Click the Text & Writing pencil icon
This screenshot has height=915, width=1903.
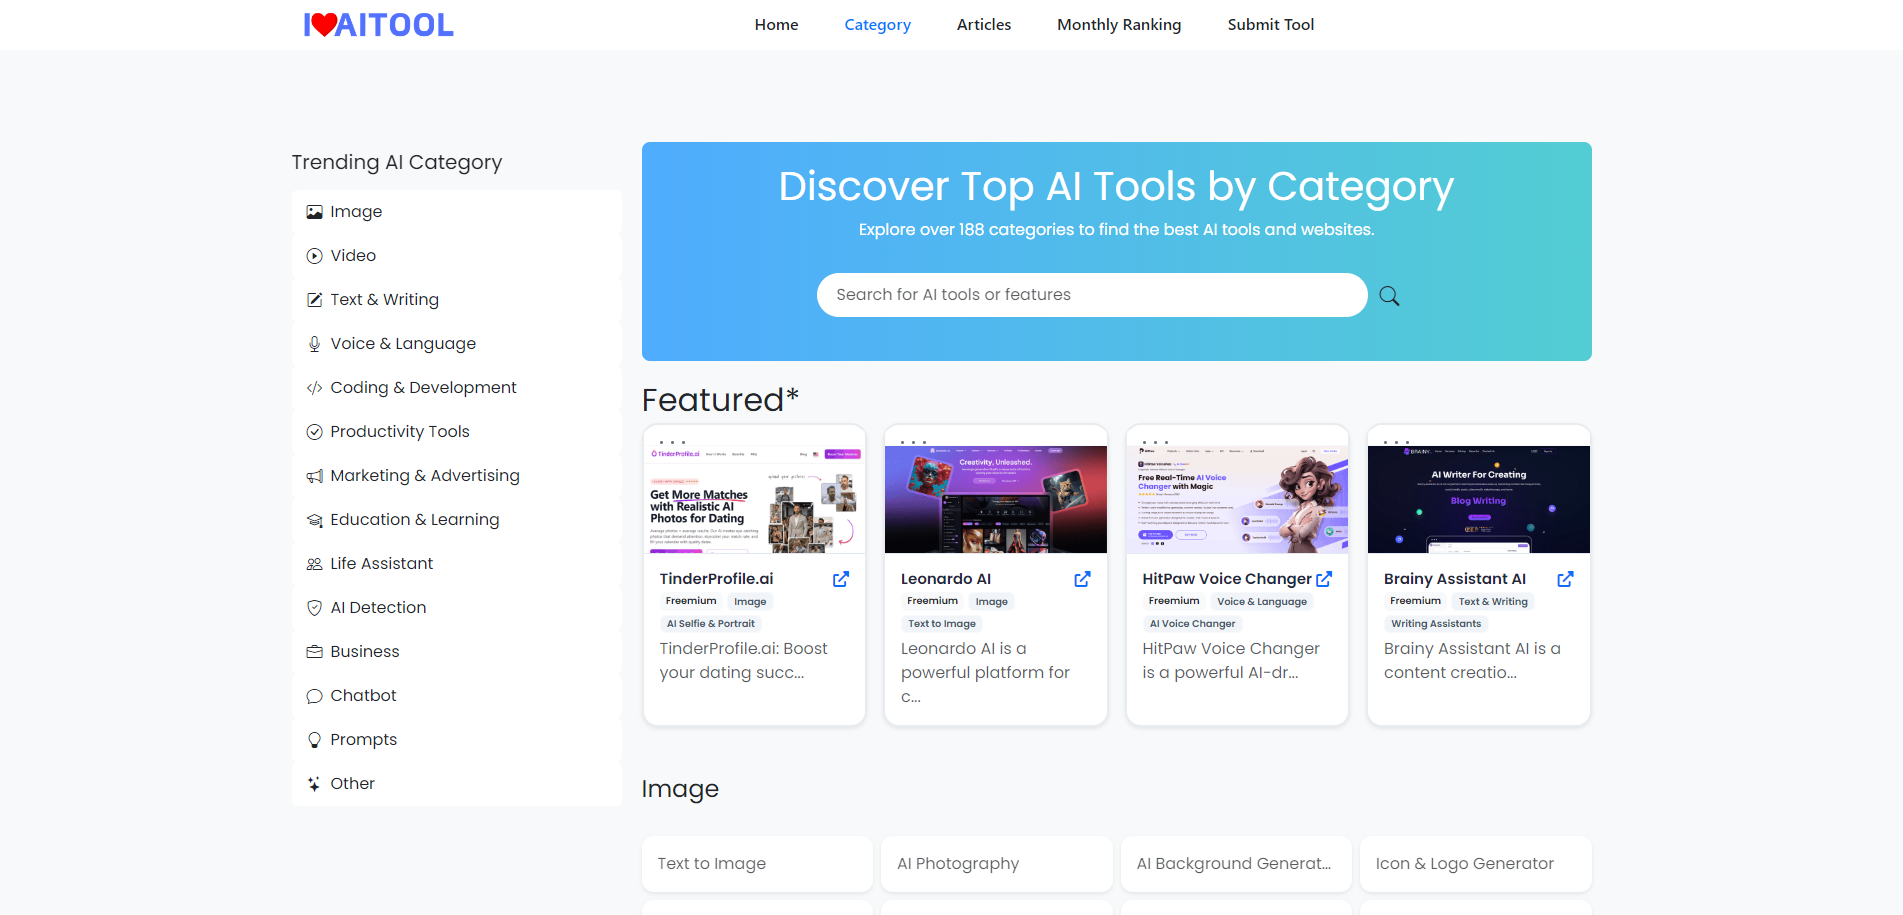(x=314, y=300)
